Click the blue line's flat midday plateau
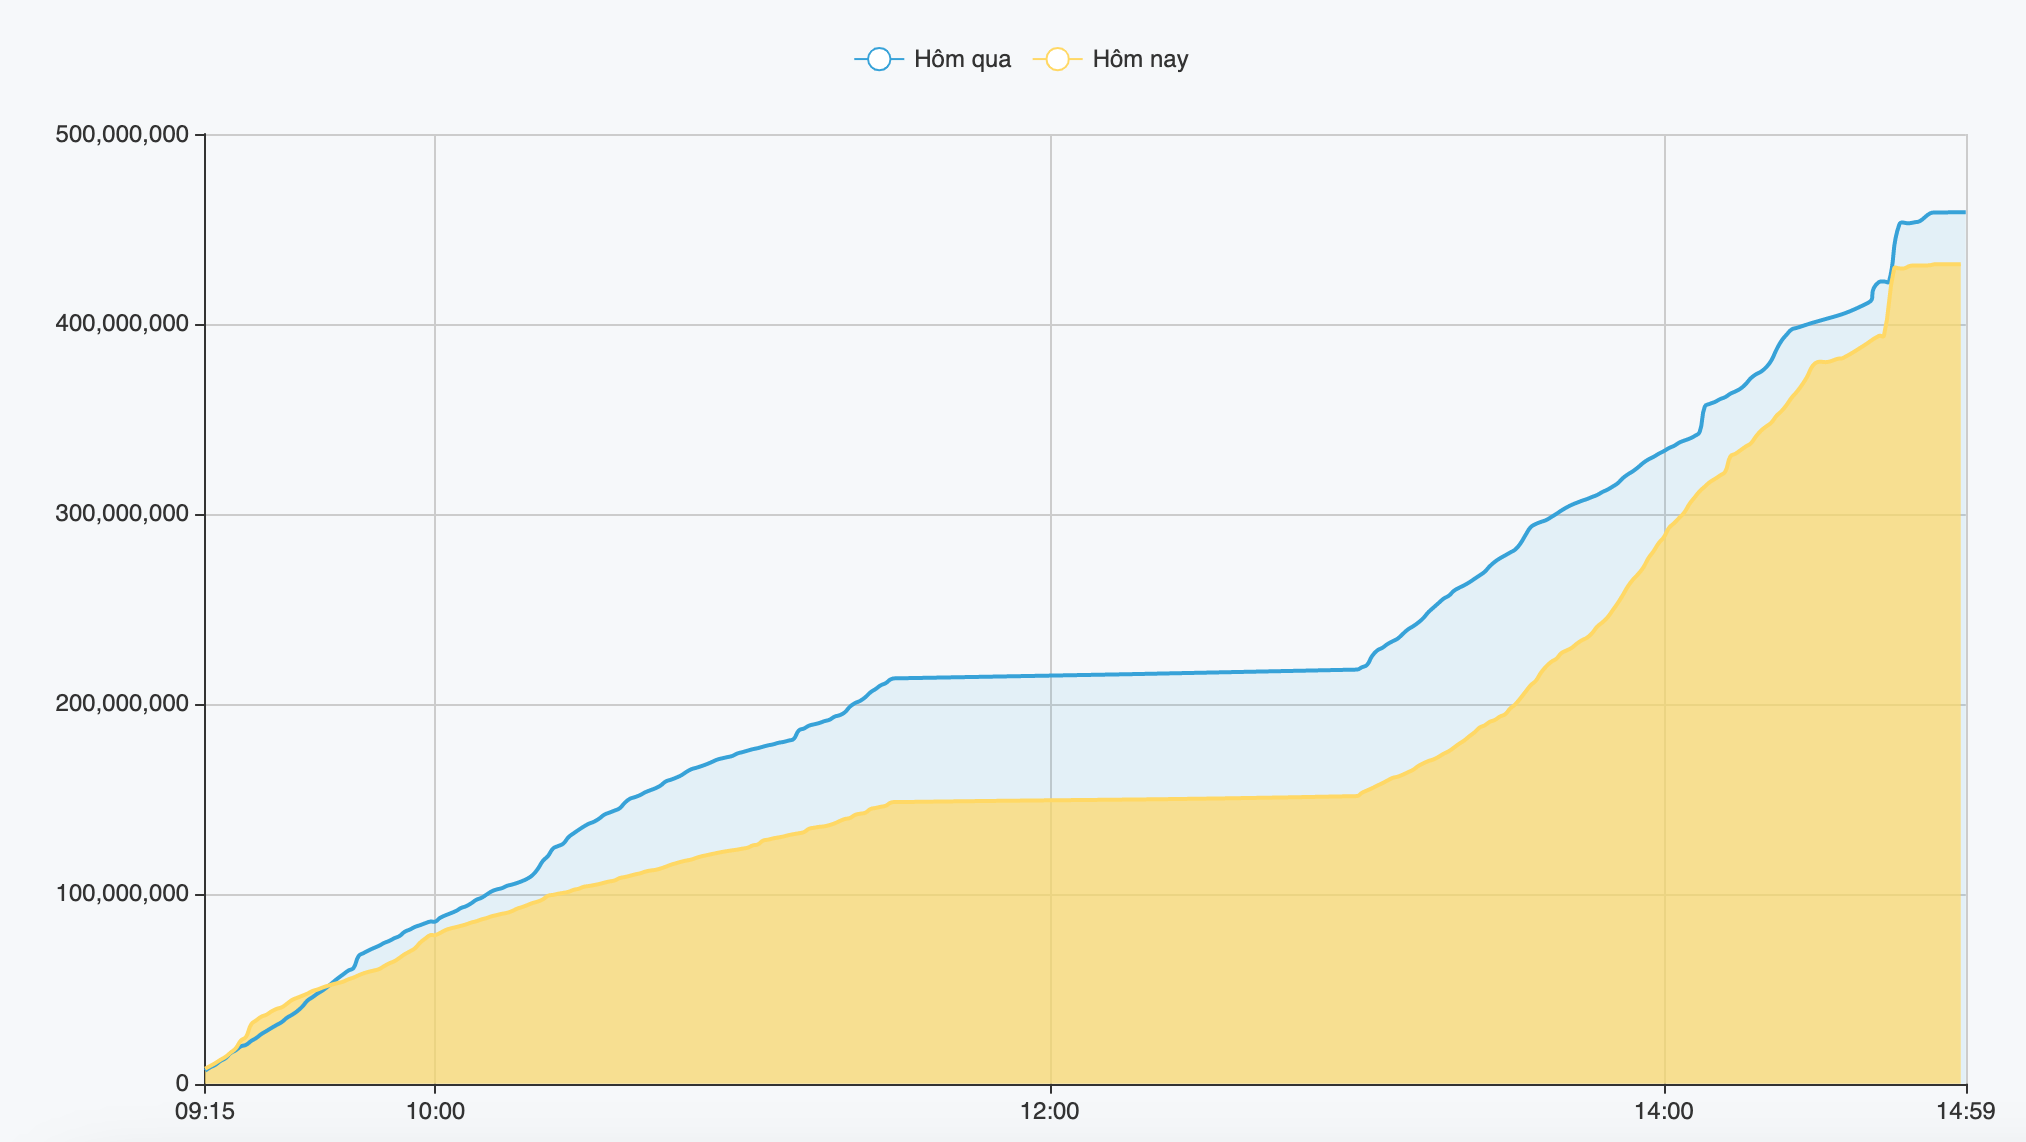This screenshot has height=1142, width=2026. pyautogui.click(x=1125, y=674)
